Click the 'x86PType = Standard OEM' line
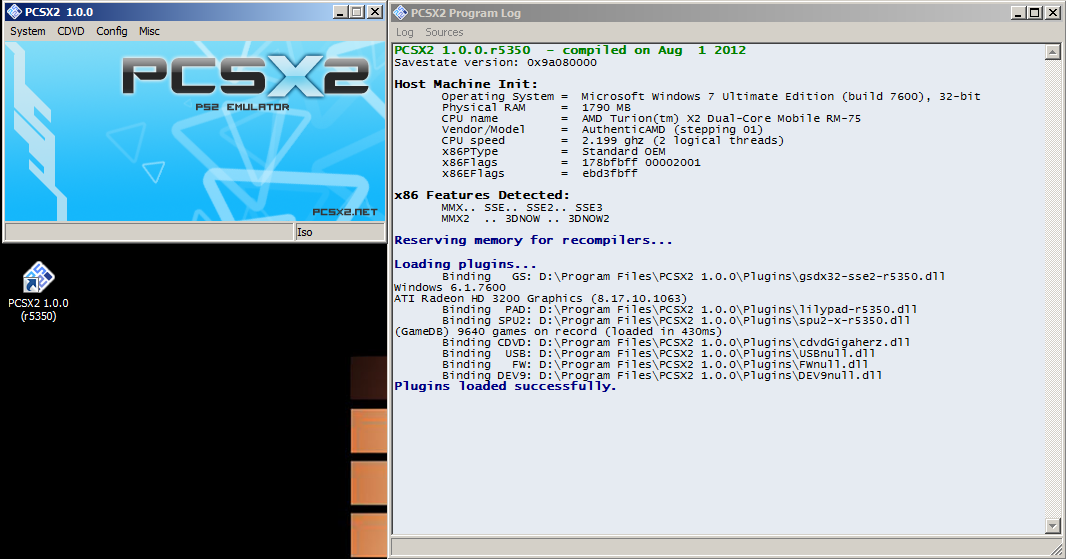1066x559 pixels. (x=553, y=152)
